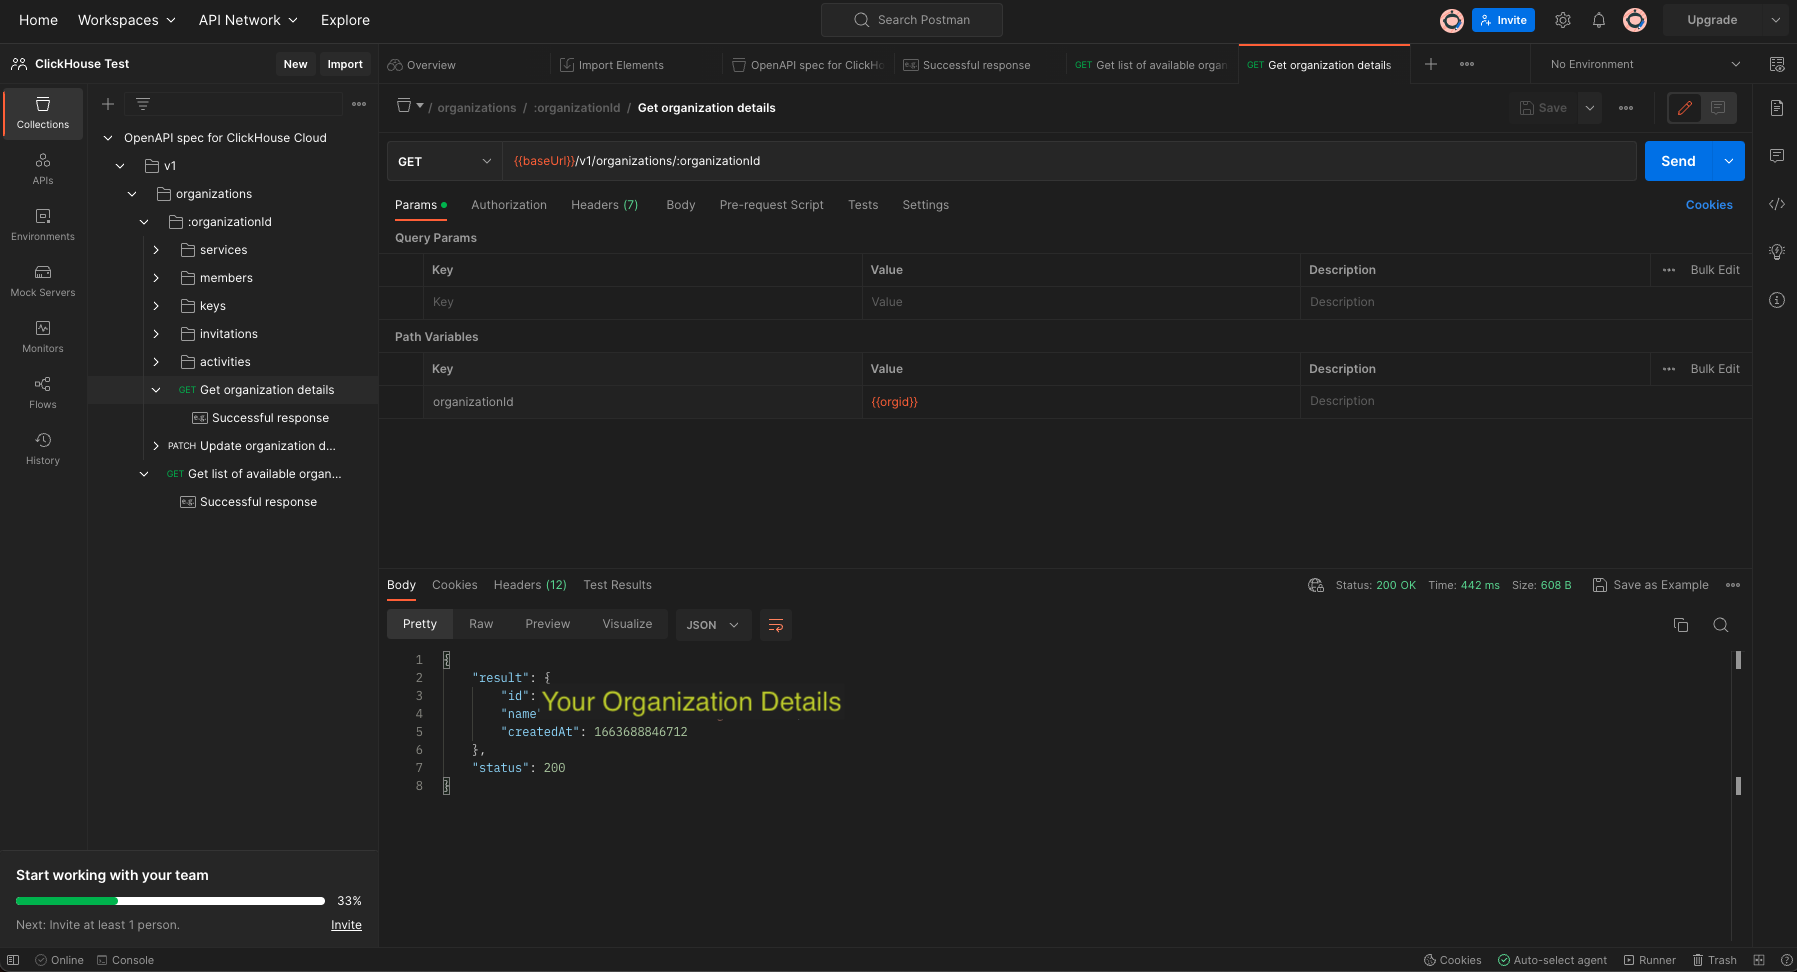Expand the services folder
The image size is (1797, 972).
[x=156, y=250]
